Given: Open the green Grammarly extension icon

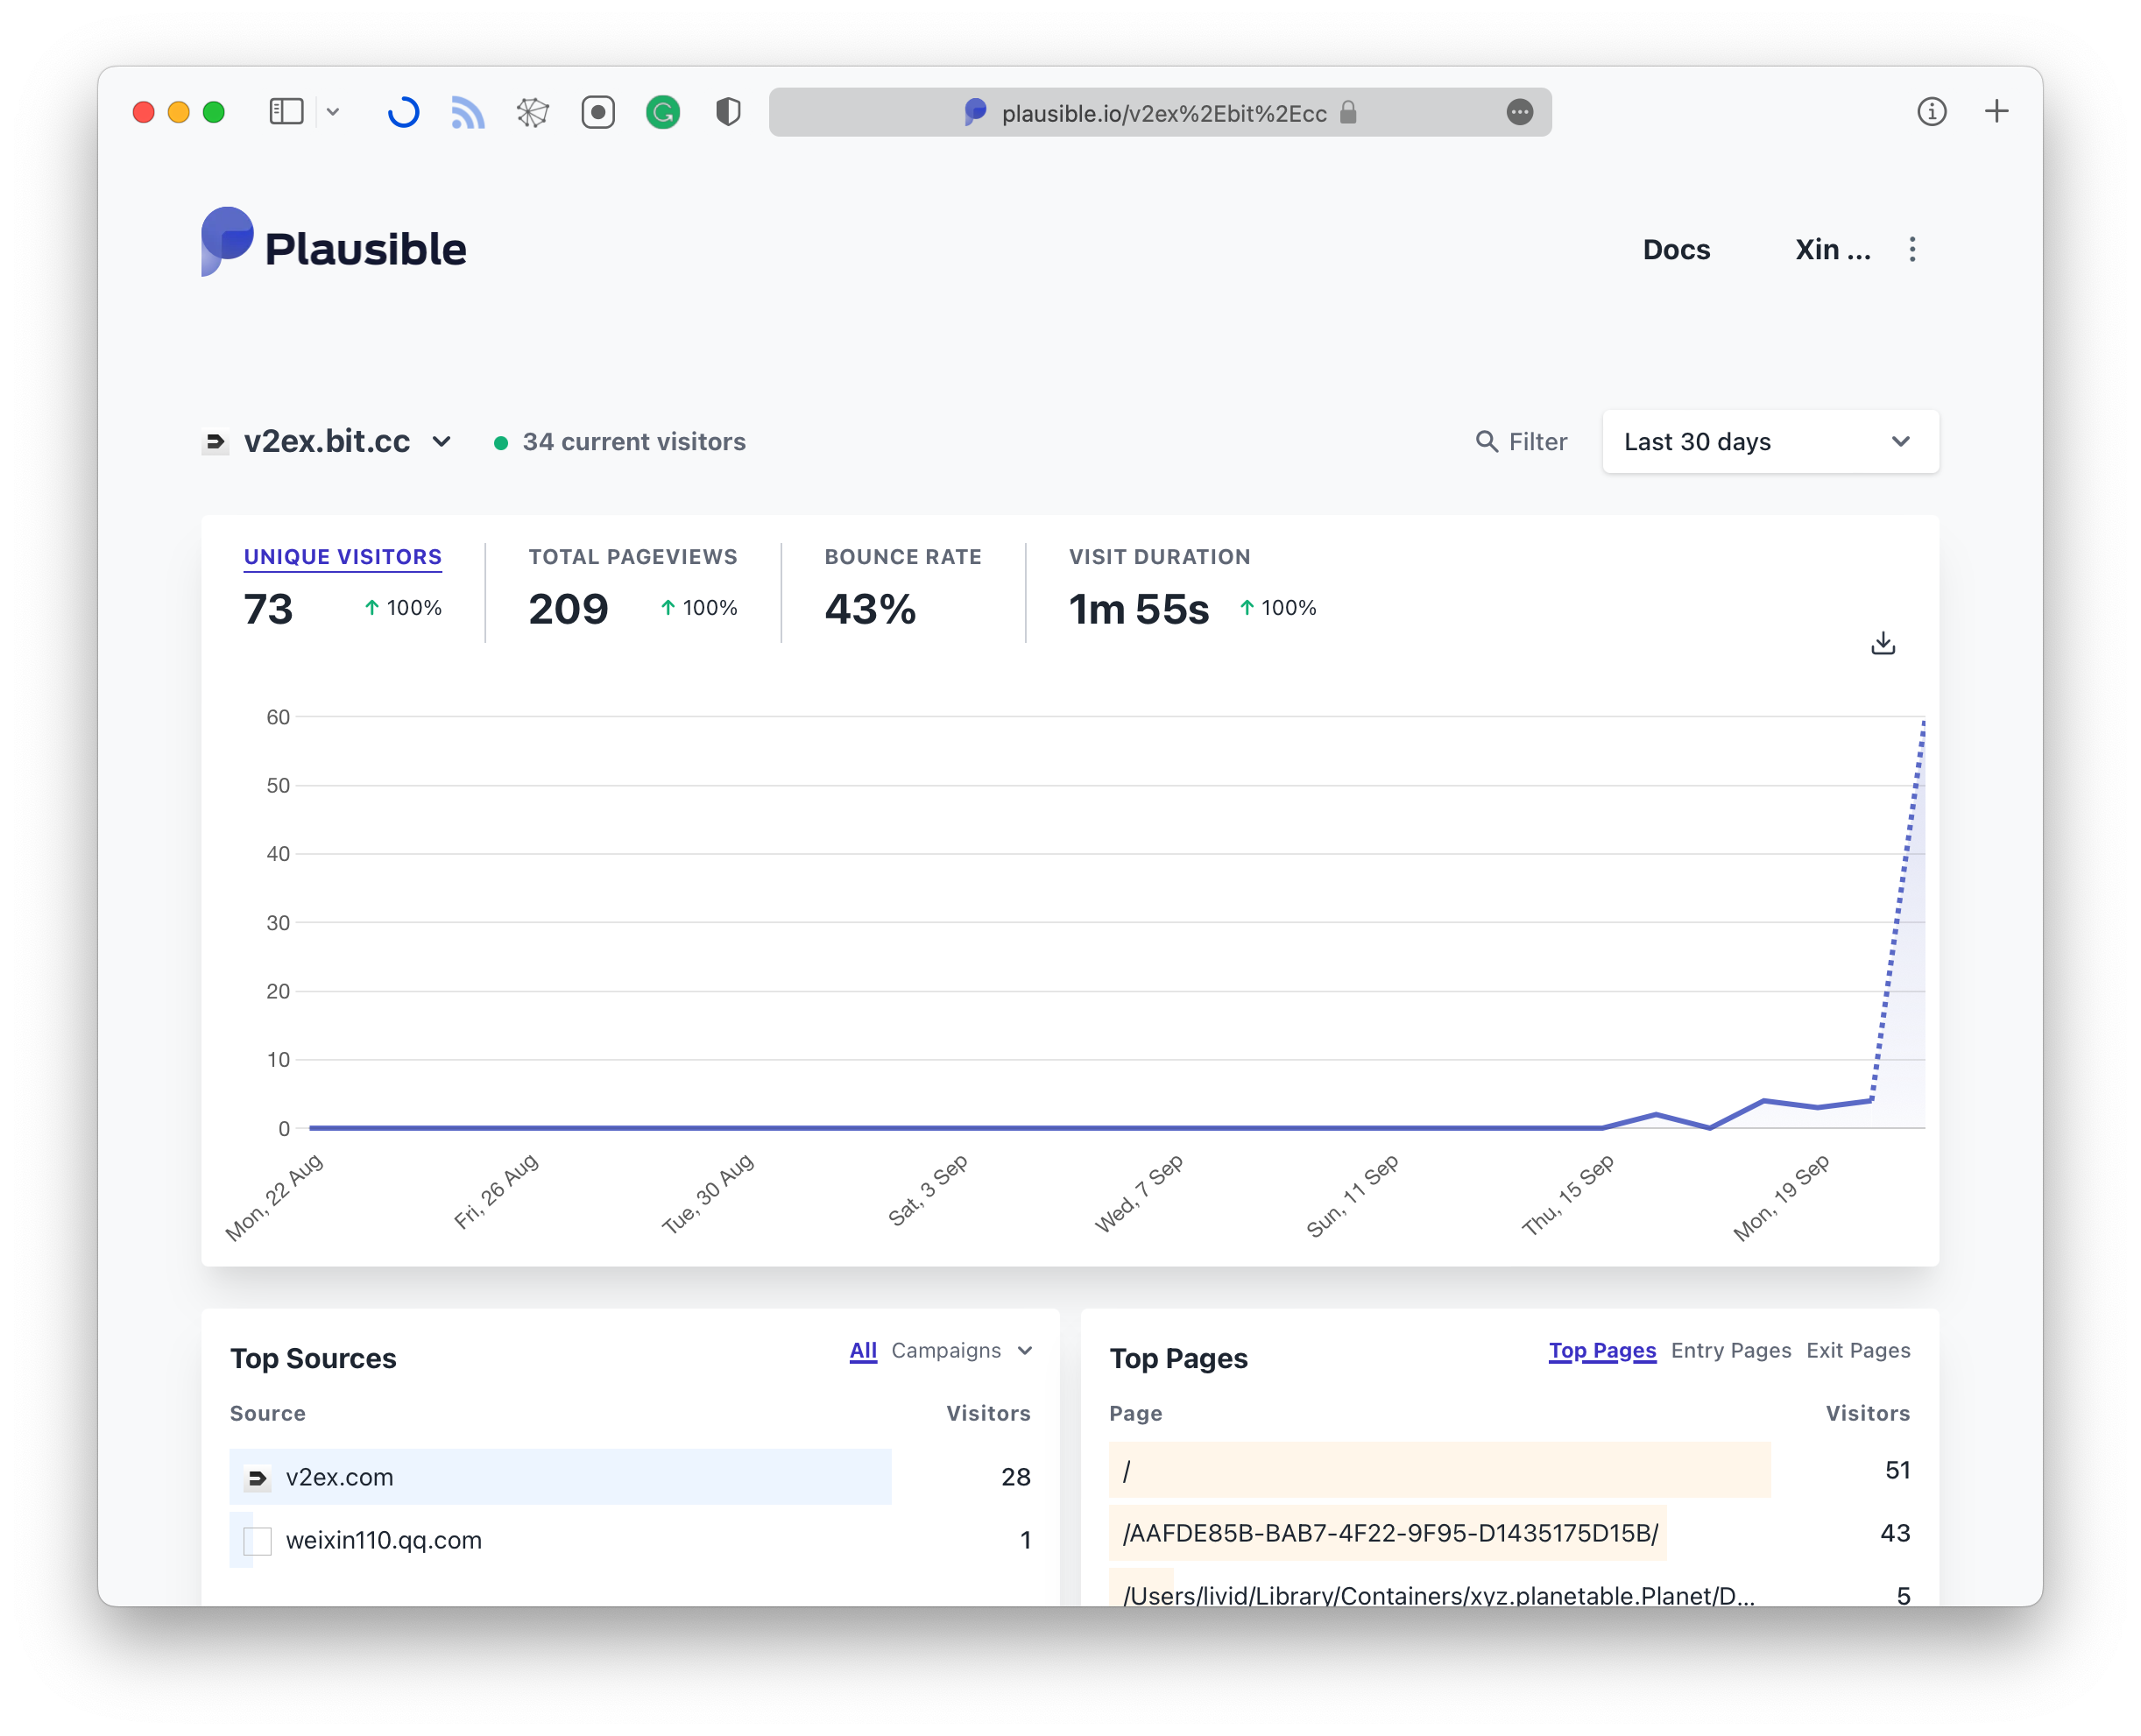Looking at the screenshot, I should [663, 112].
